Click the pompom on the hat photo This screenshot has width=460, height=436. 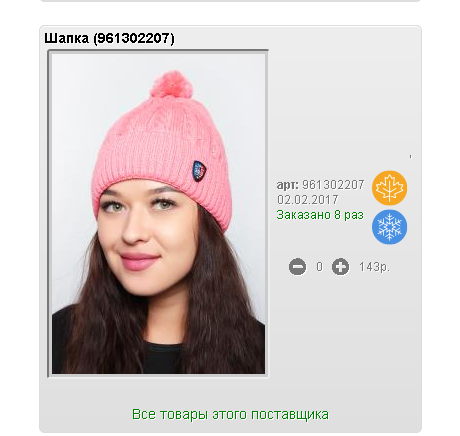point(172,84)
